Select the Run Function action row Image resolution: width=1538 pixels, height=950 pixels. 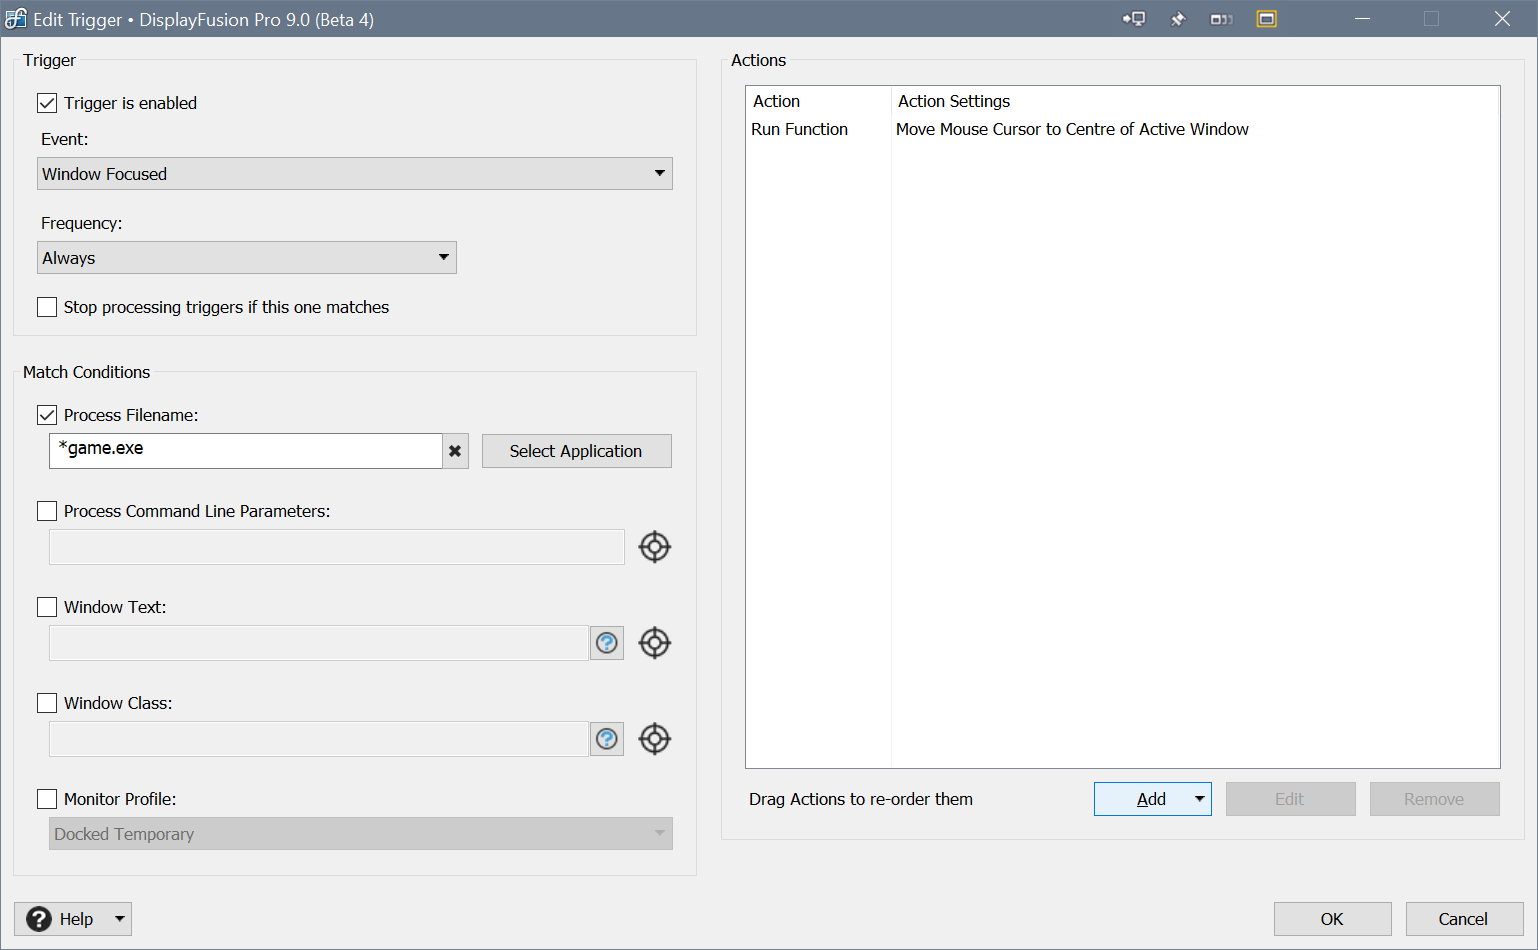pos(800,129)
